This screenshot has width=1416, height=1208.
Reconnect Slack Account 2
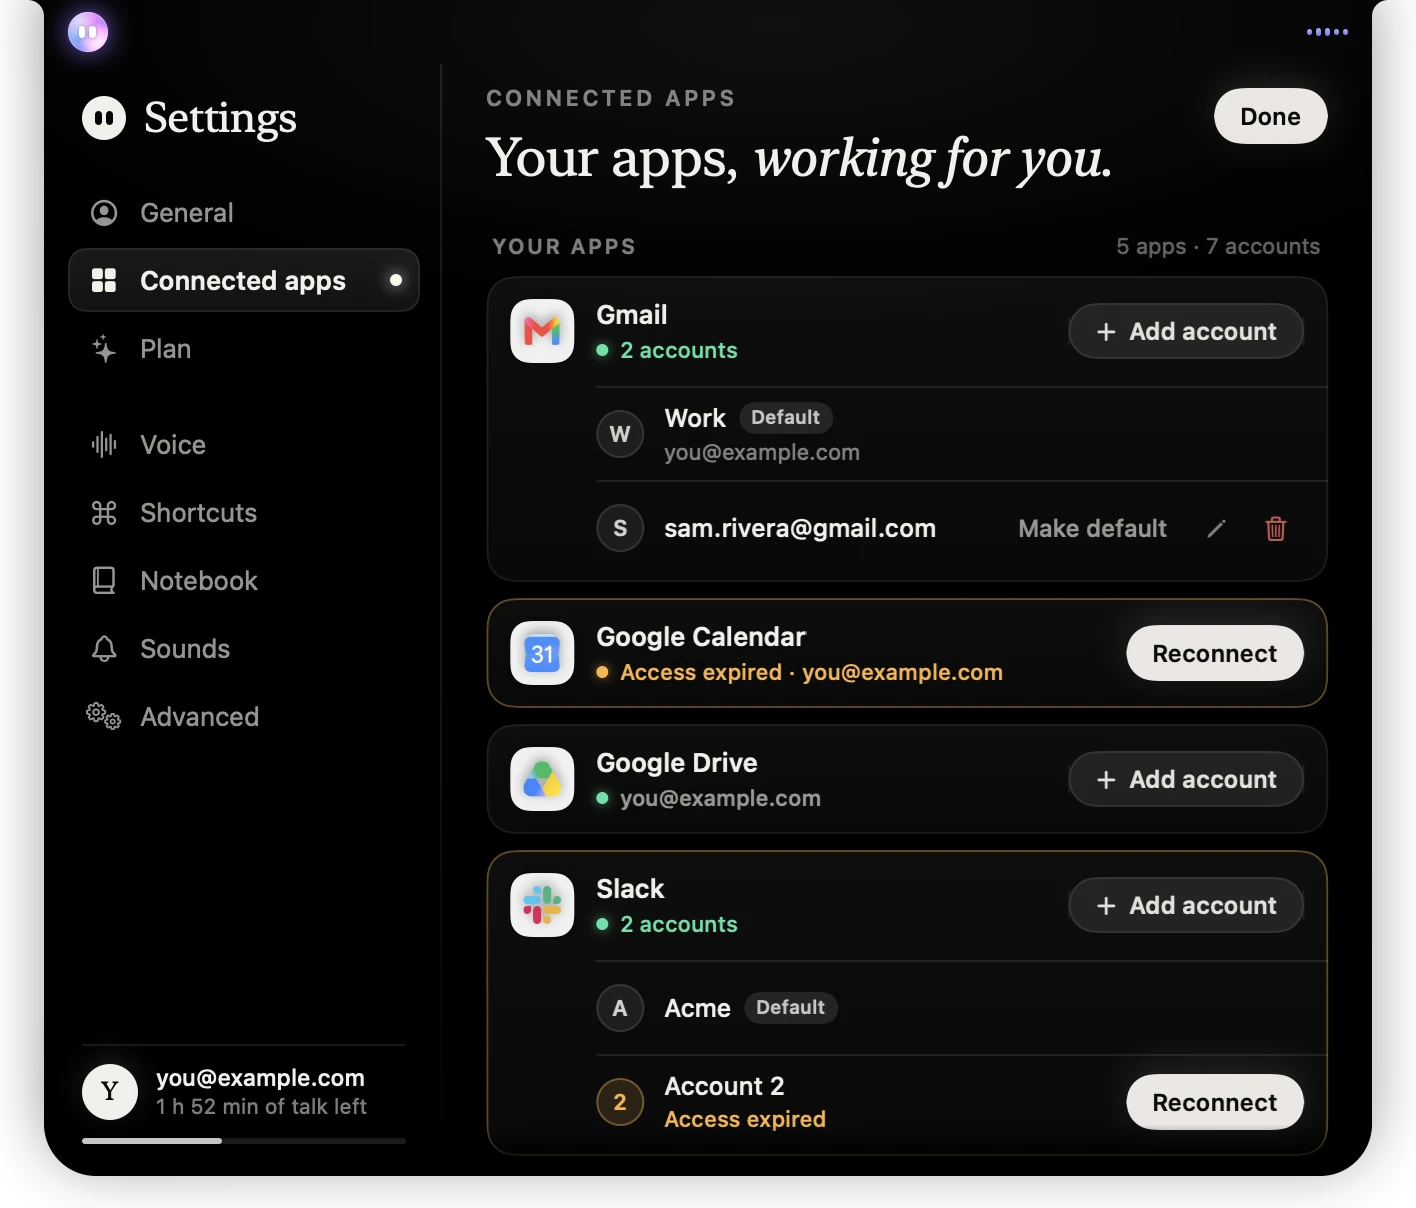pyautogui.click(x=1215, y=1102)
